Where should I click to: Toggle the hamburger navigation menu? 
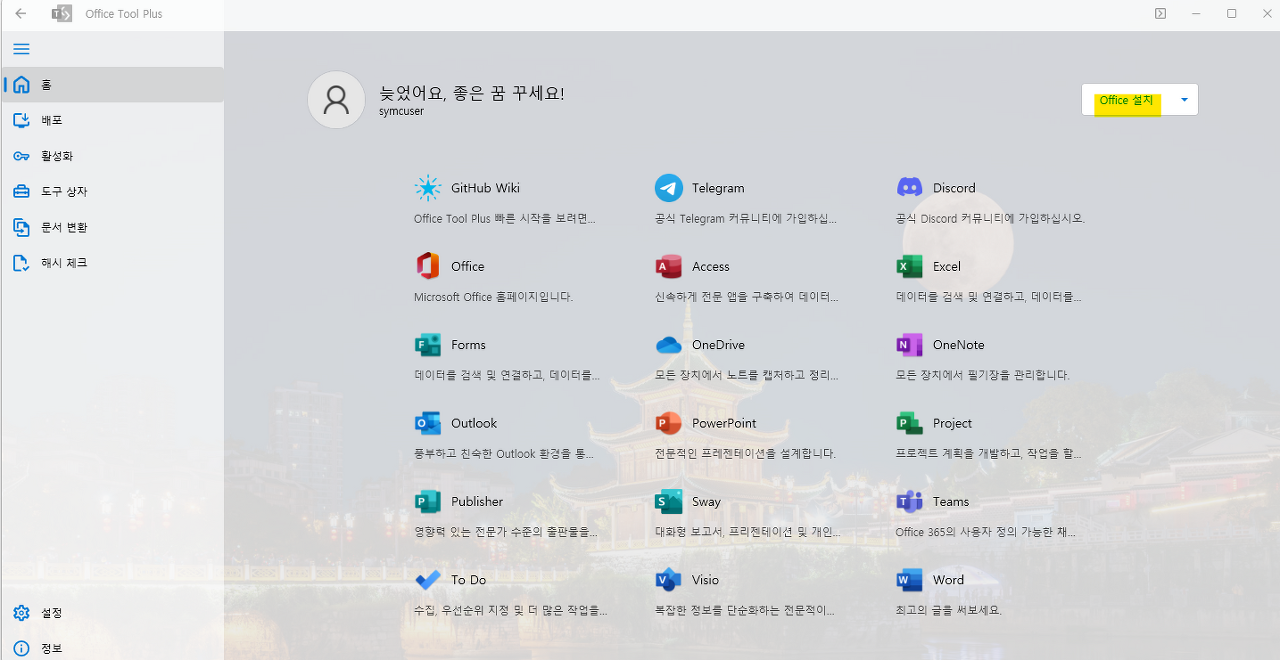pos(21,49)
